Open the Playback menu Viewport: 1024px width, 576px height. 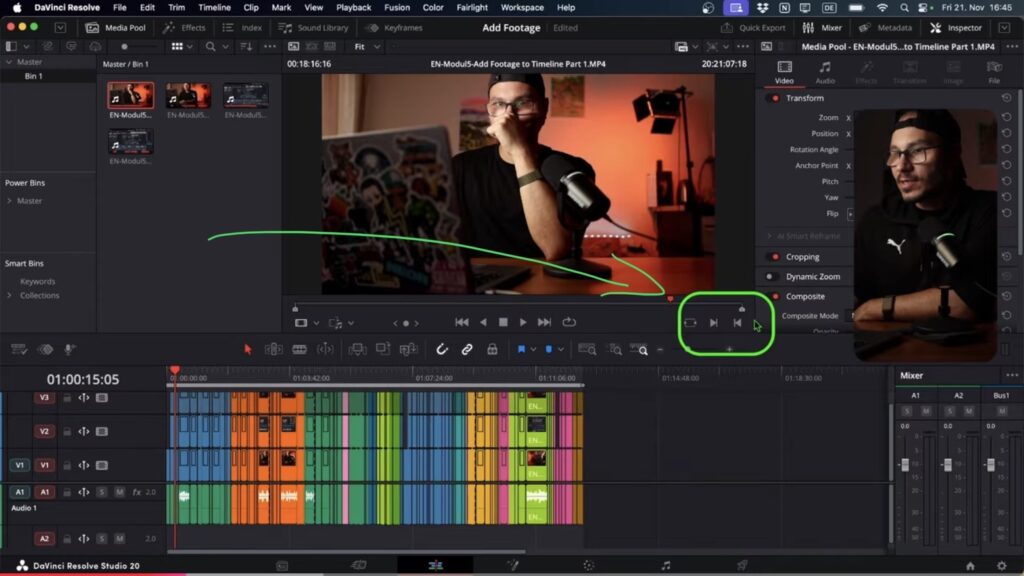click(x=355, y=7)
